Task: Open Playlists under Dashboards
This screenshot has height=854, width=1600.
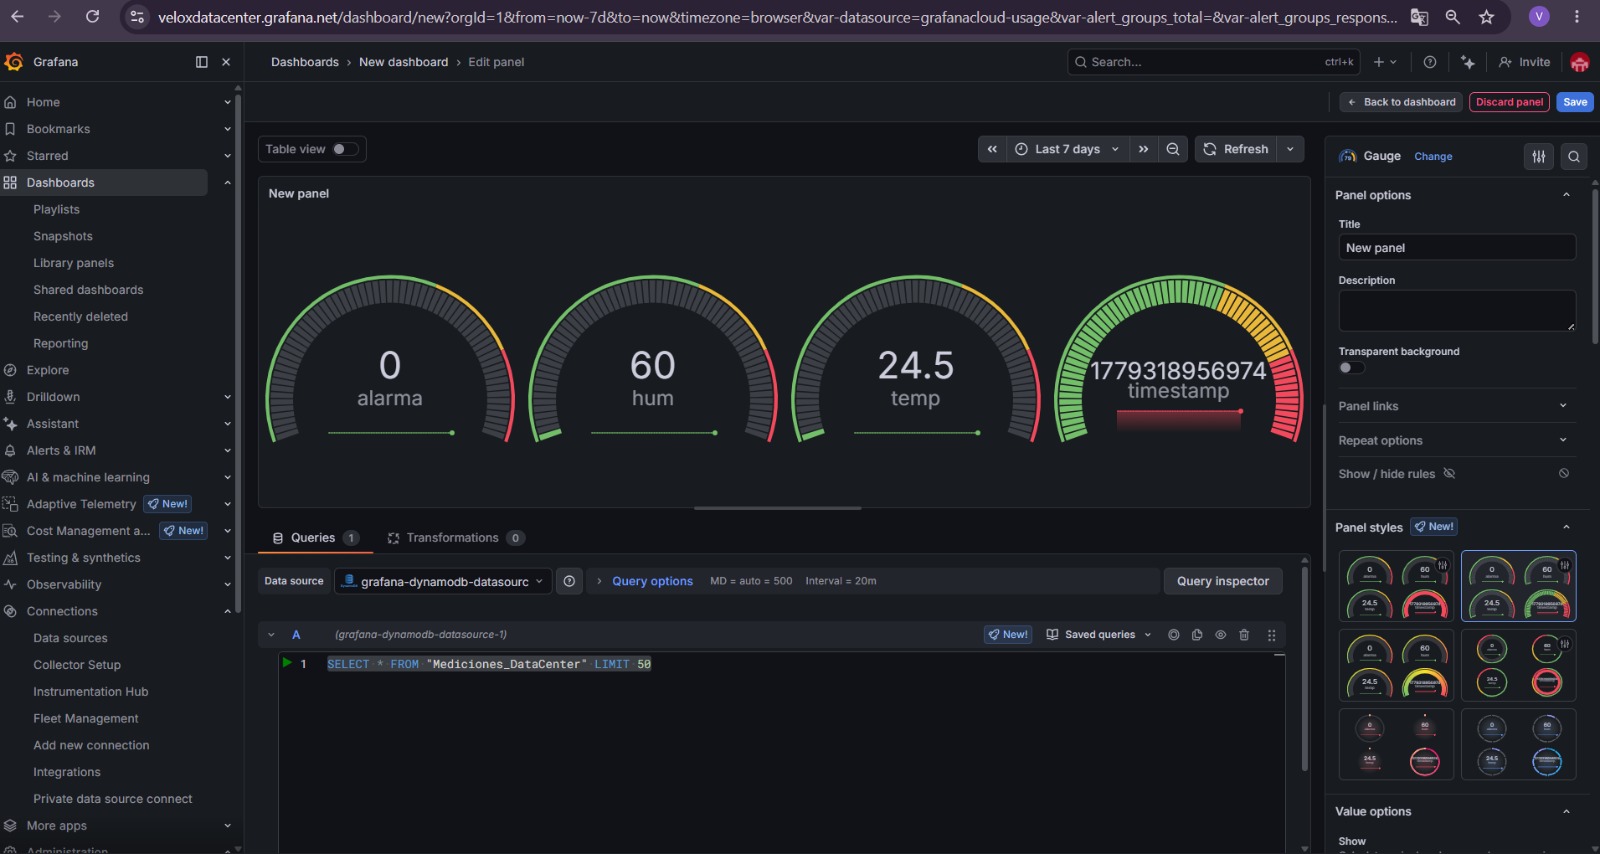Action: click(56, 209)
